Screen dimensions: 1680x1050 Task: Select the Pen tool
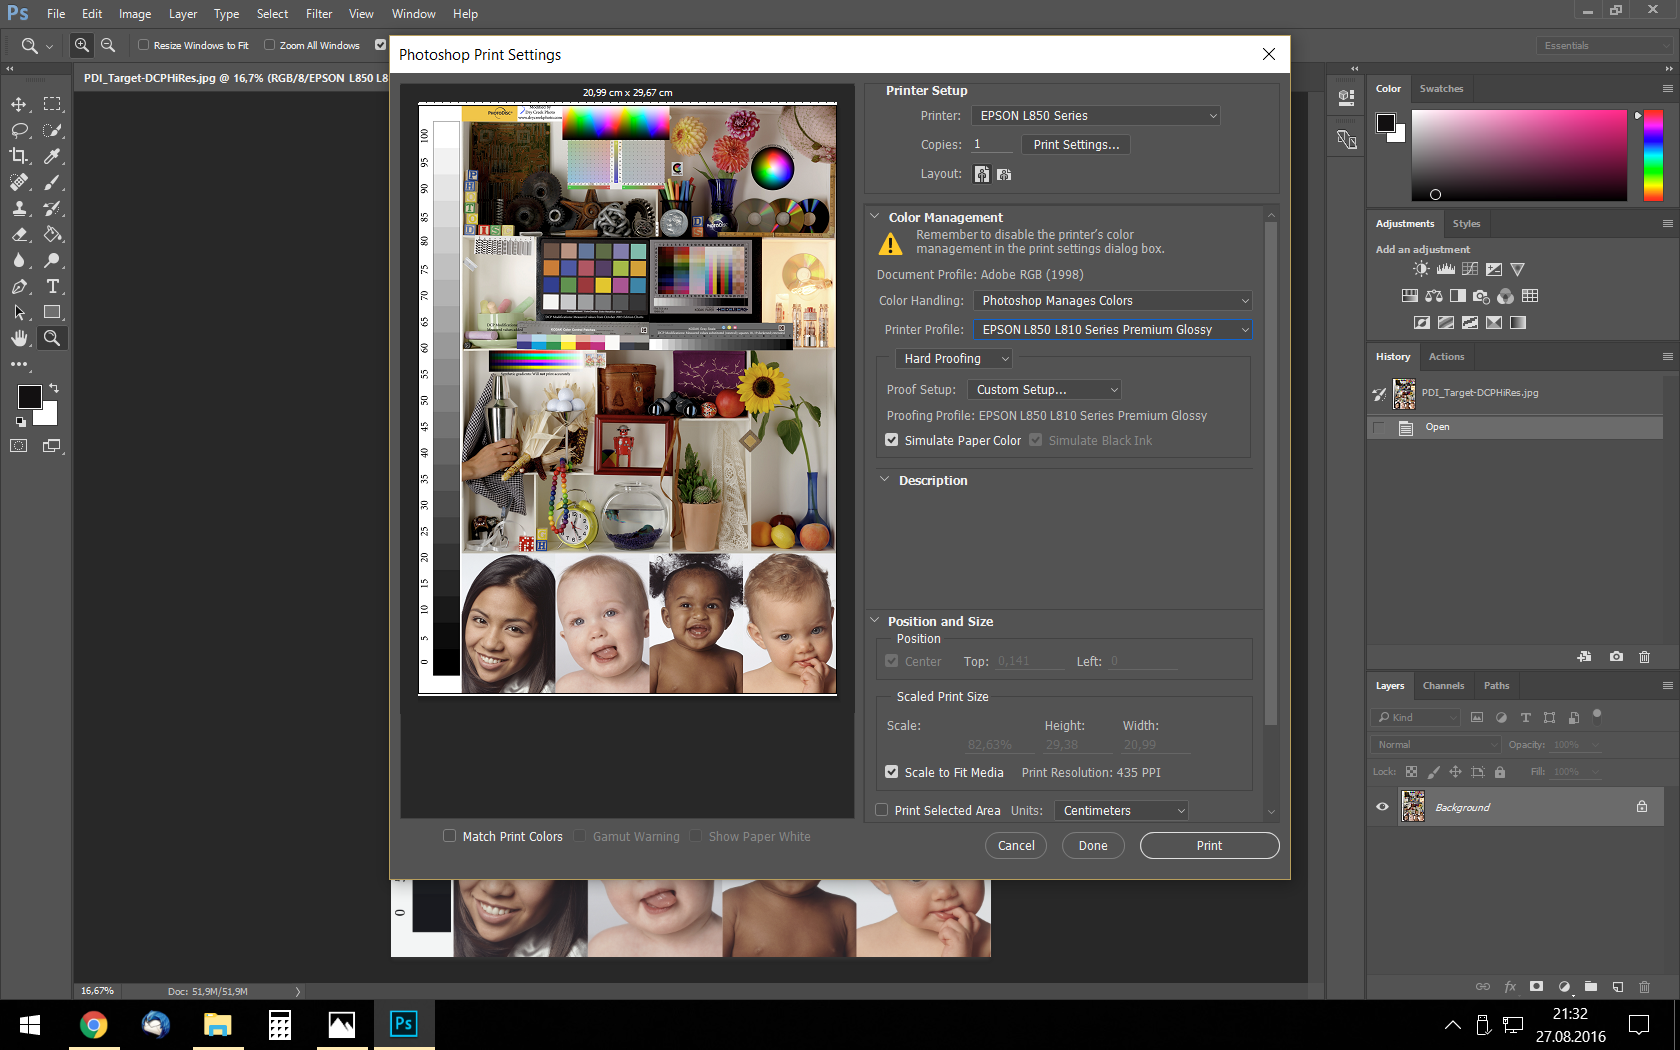tap(19, 286)
